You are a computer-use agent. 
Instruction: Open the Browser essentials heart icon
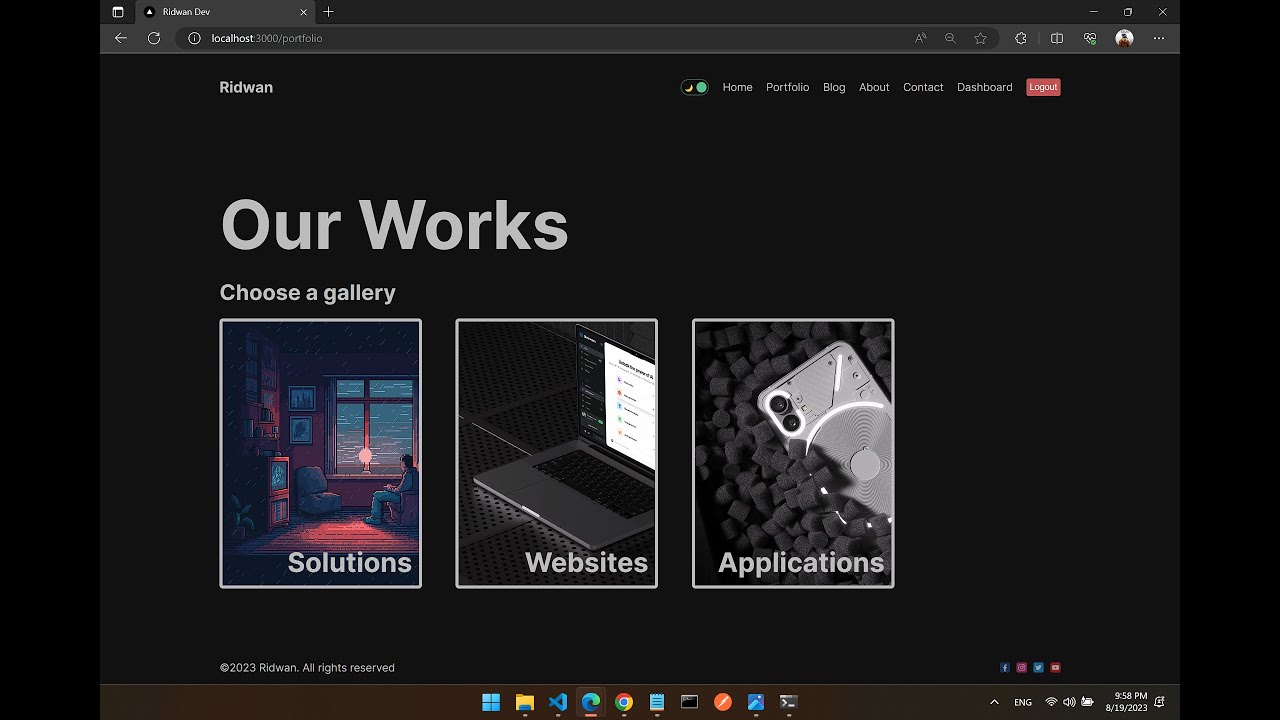[x=1090, y=38]
